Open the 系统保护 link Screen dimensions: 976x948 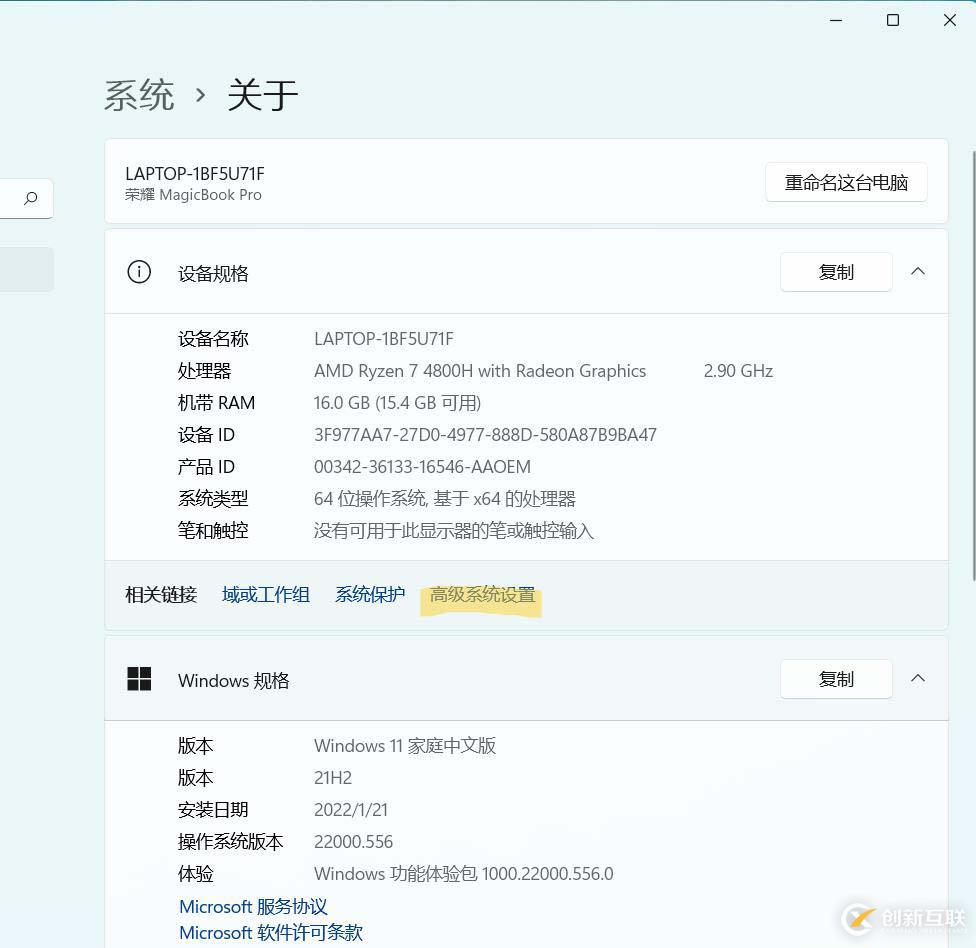click(370, 594)
